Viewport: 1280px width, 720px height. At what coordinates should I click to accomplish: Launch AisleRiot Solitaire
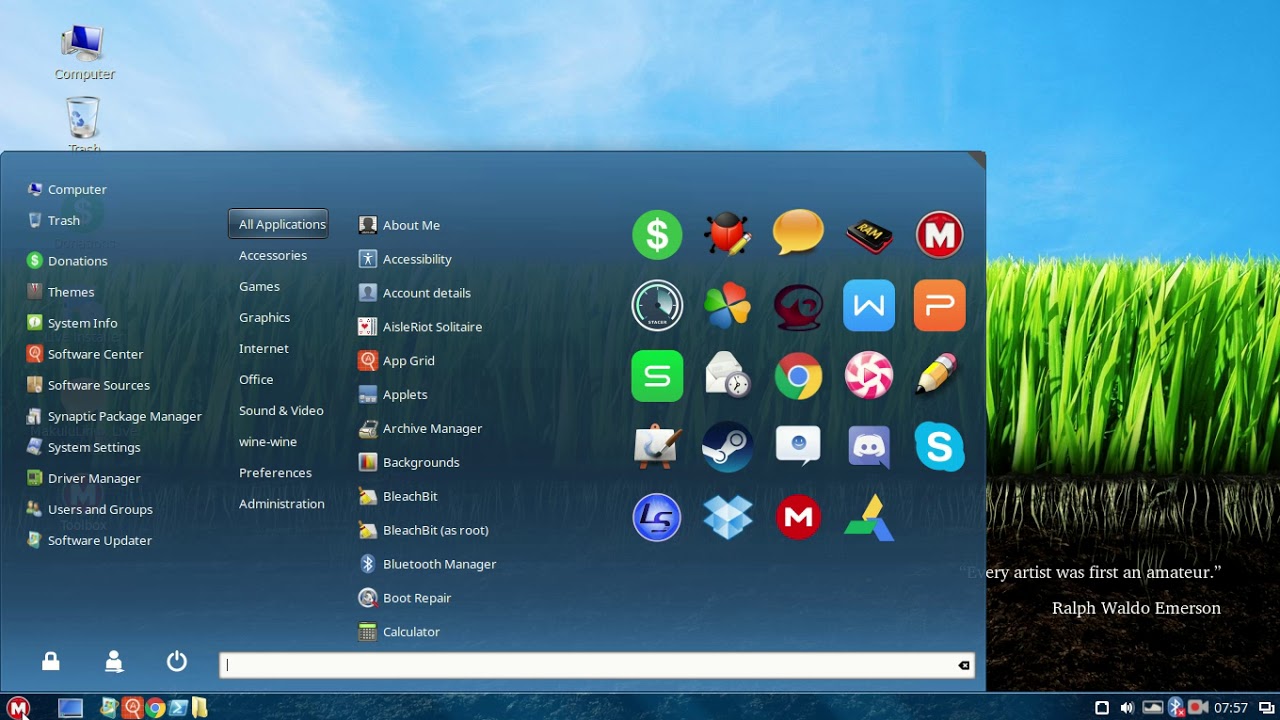(420, 327)
